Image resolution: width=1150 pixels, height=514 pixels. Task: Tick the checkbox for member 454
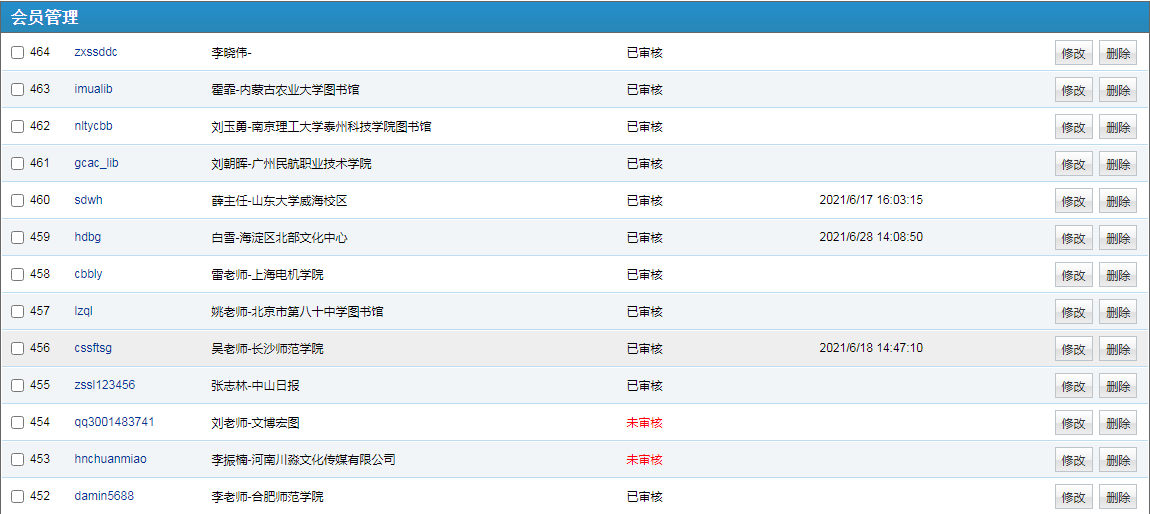17,423
